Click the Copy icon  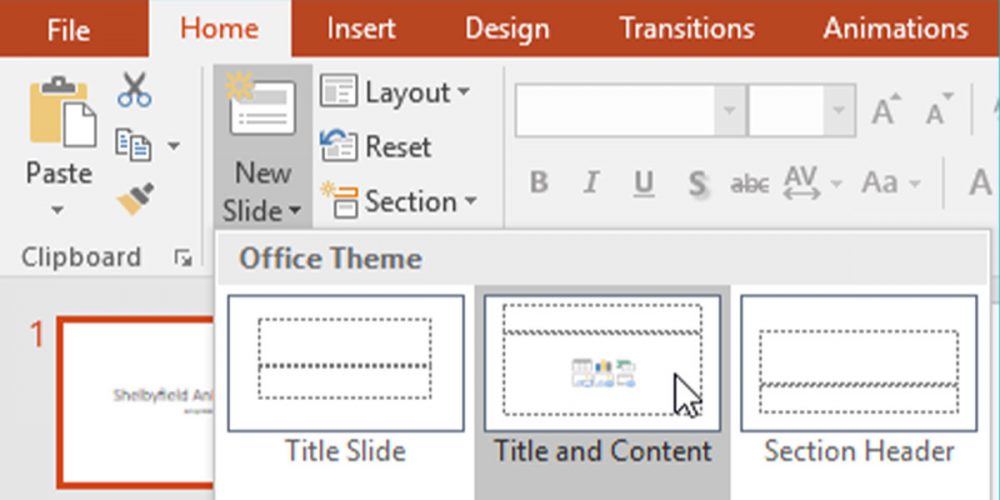133,145
